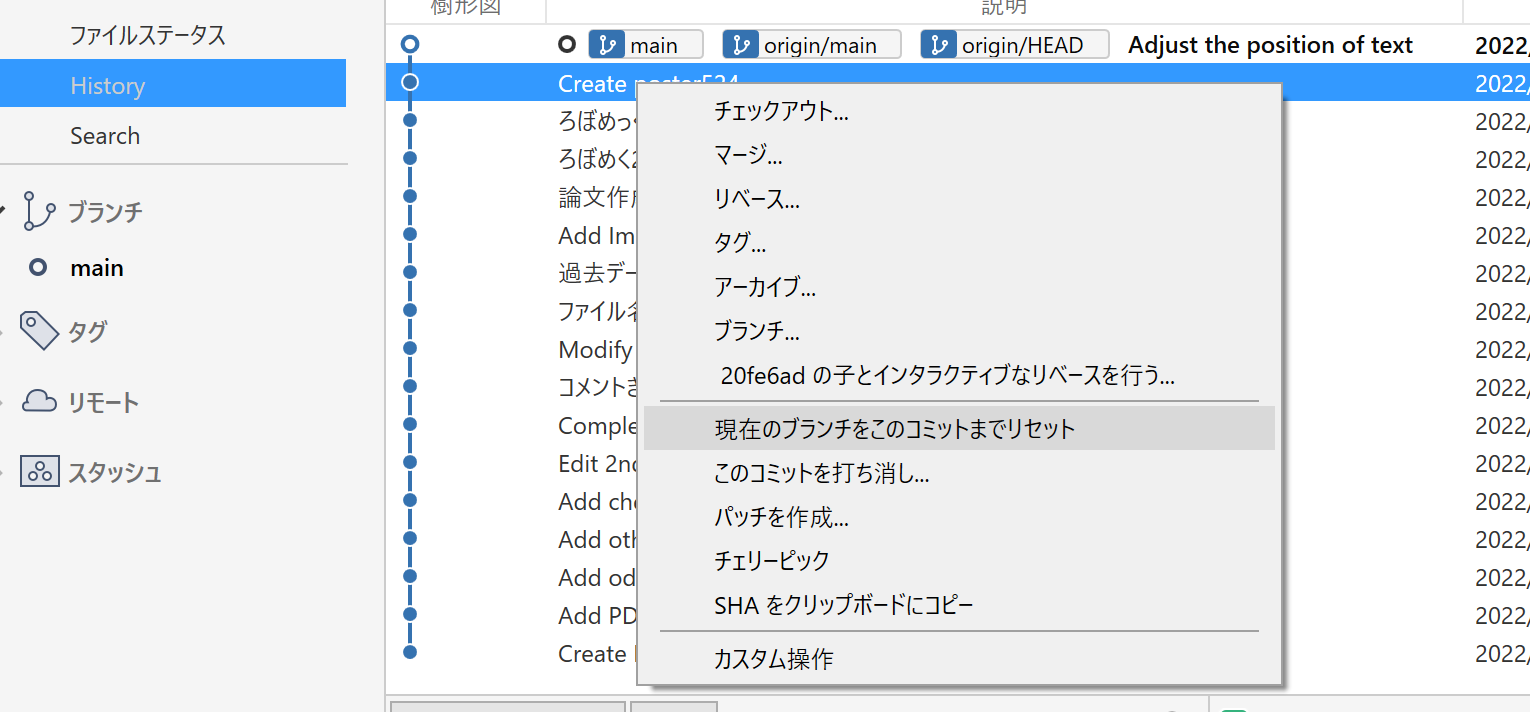The width and height of the screenshot is (1530, 712).
Task: Select the commit row starting 'Add od'
Action: (597, 577)
